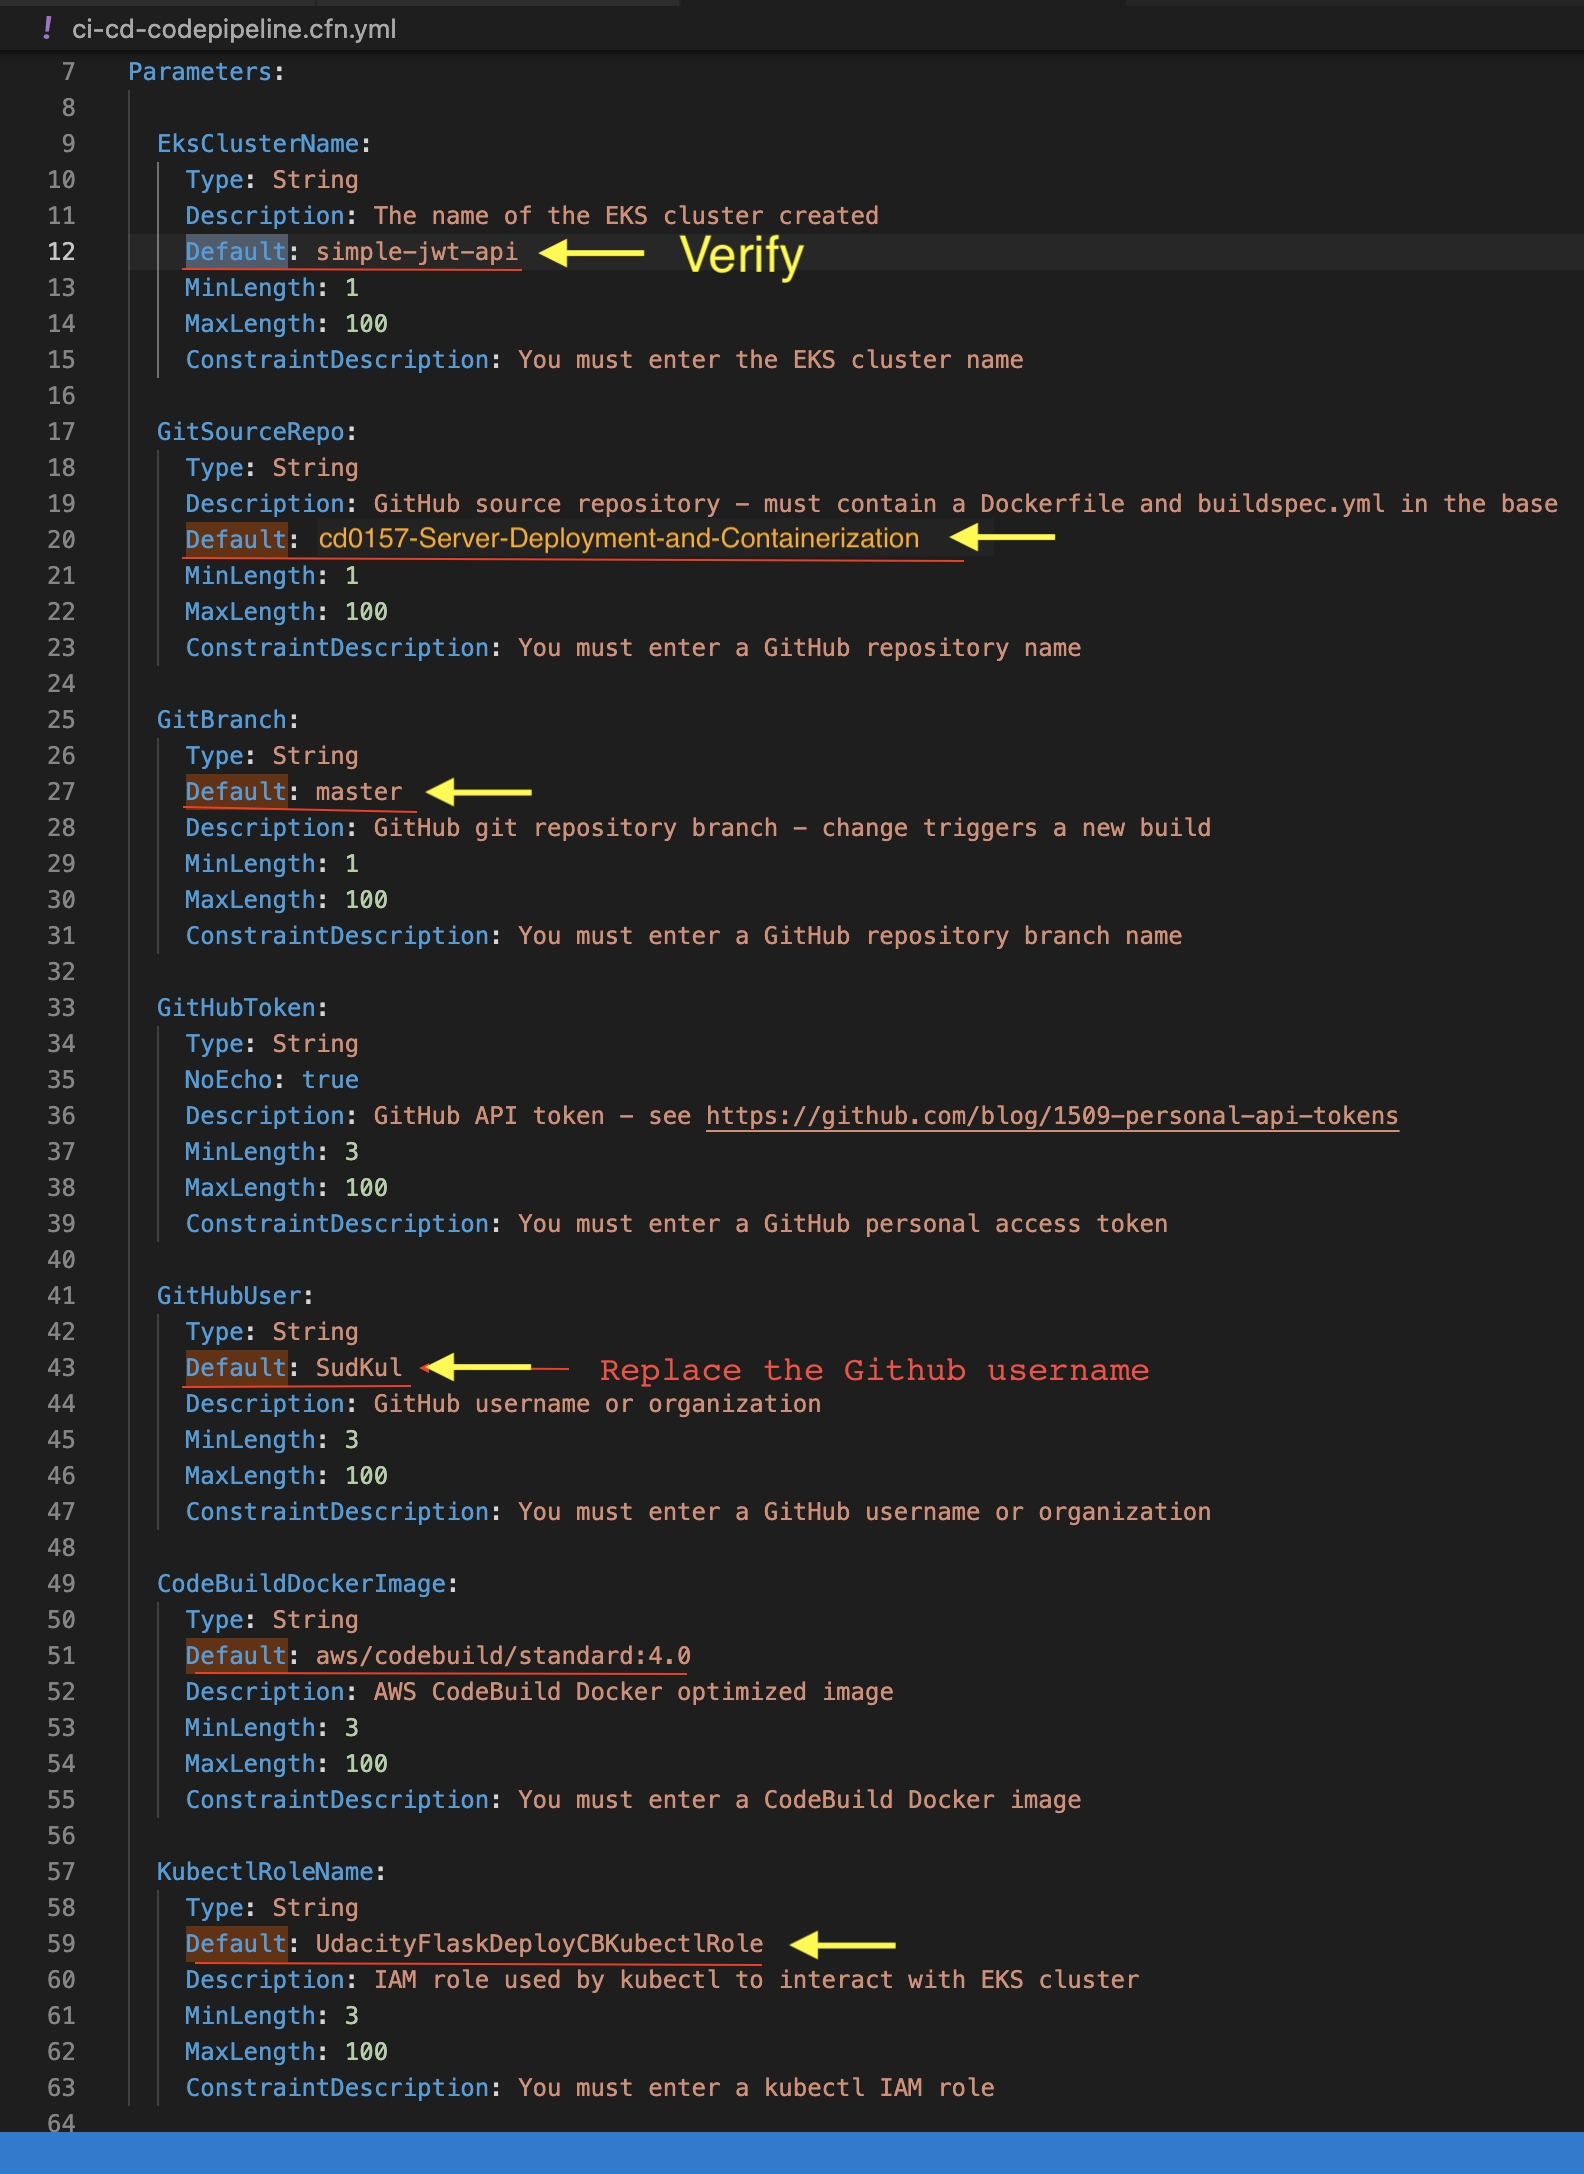This screenshot has width=1584, height=2174.
Task: Select the GitBranch key
Action: point(222,720)
